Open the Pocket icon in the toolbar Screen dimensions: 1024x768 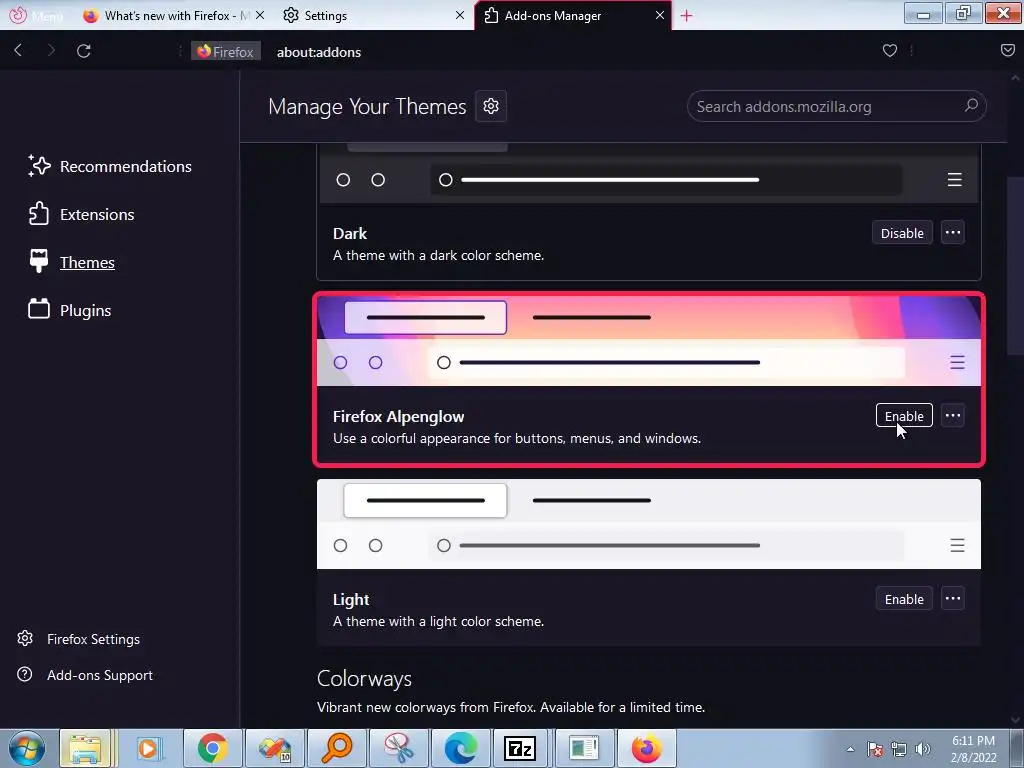(1008, 51)
